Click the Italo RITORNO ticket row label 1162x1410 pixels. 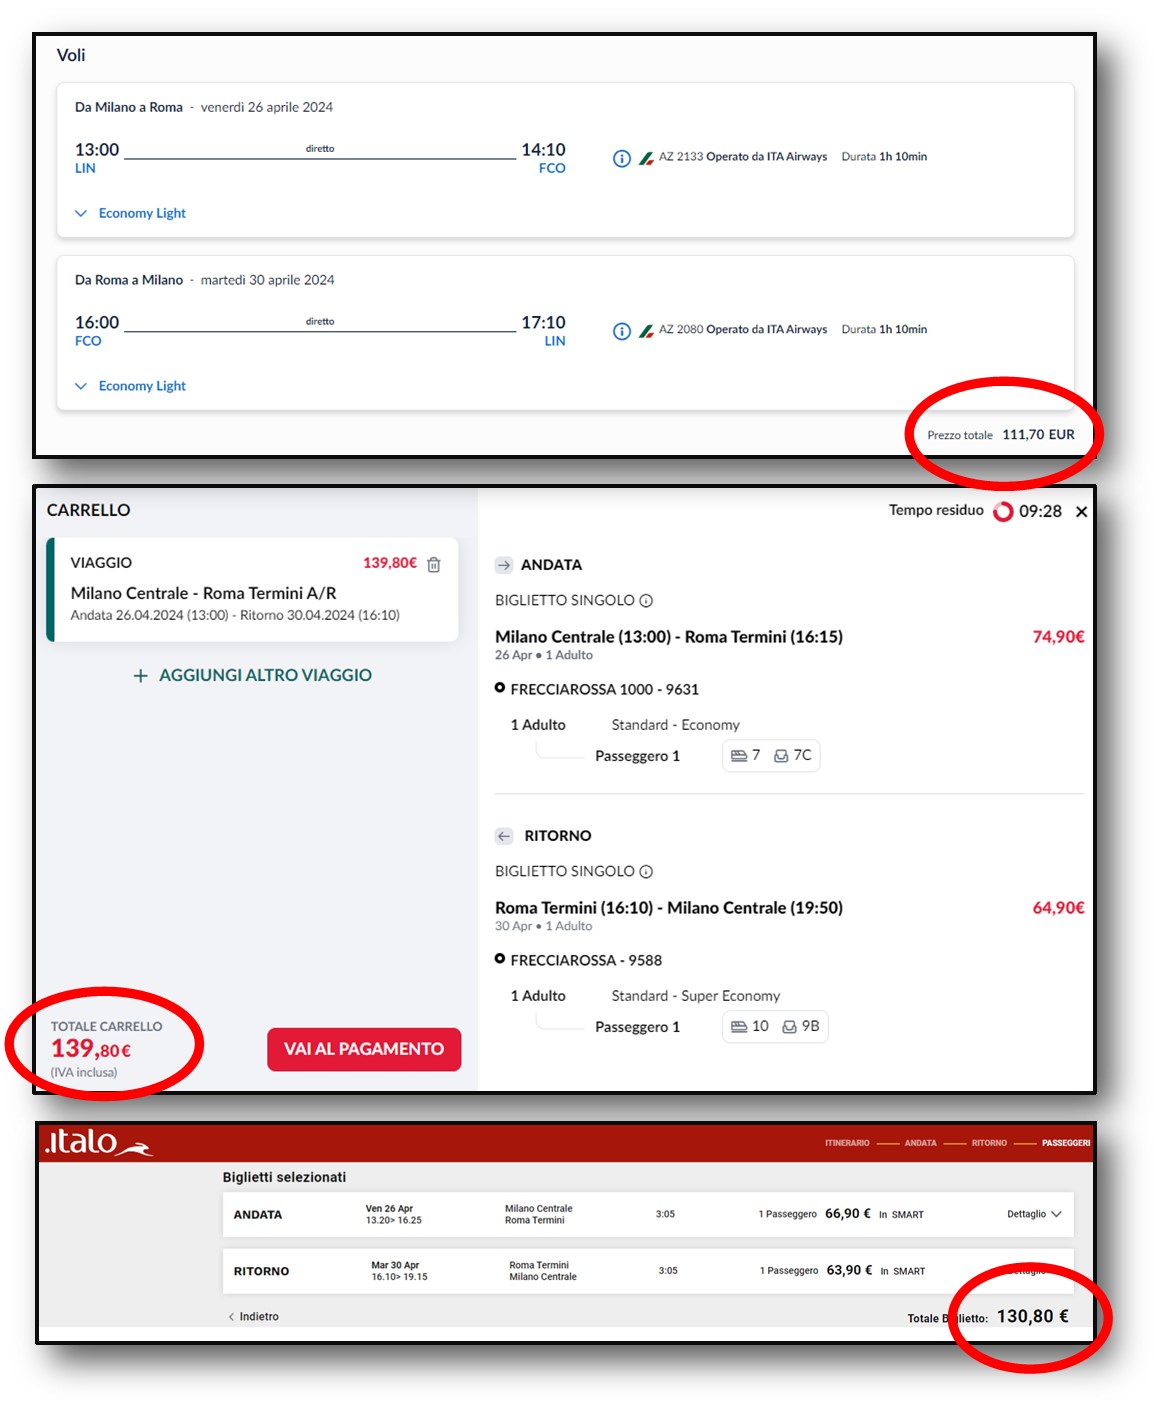(x=261, y=1272)
